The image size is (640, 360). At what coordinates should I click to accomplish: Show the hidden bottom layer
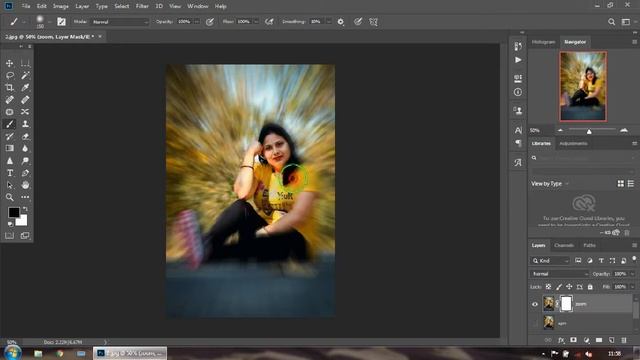coord(535,324)
